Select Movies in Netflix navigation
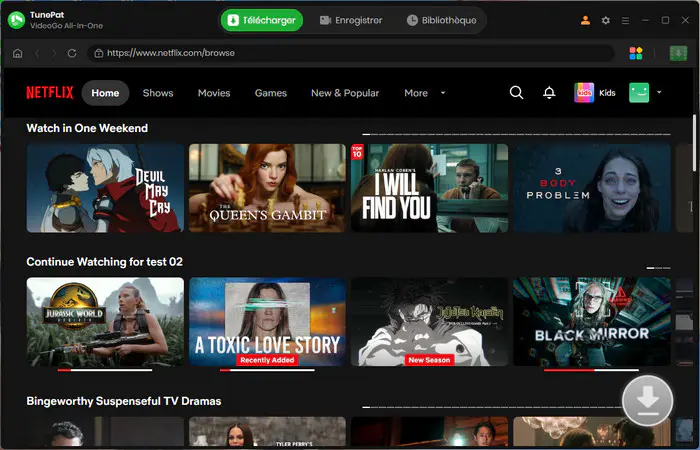 point(214,93)
